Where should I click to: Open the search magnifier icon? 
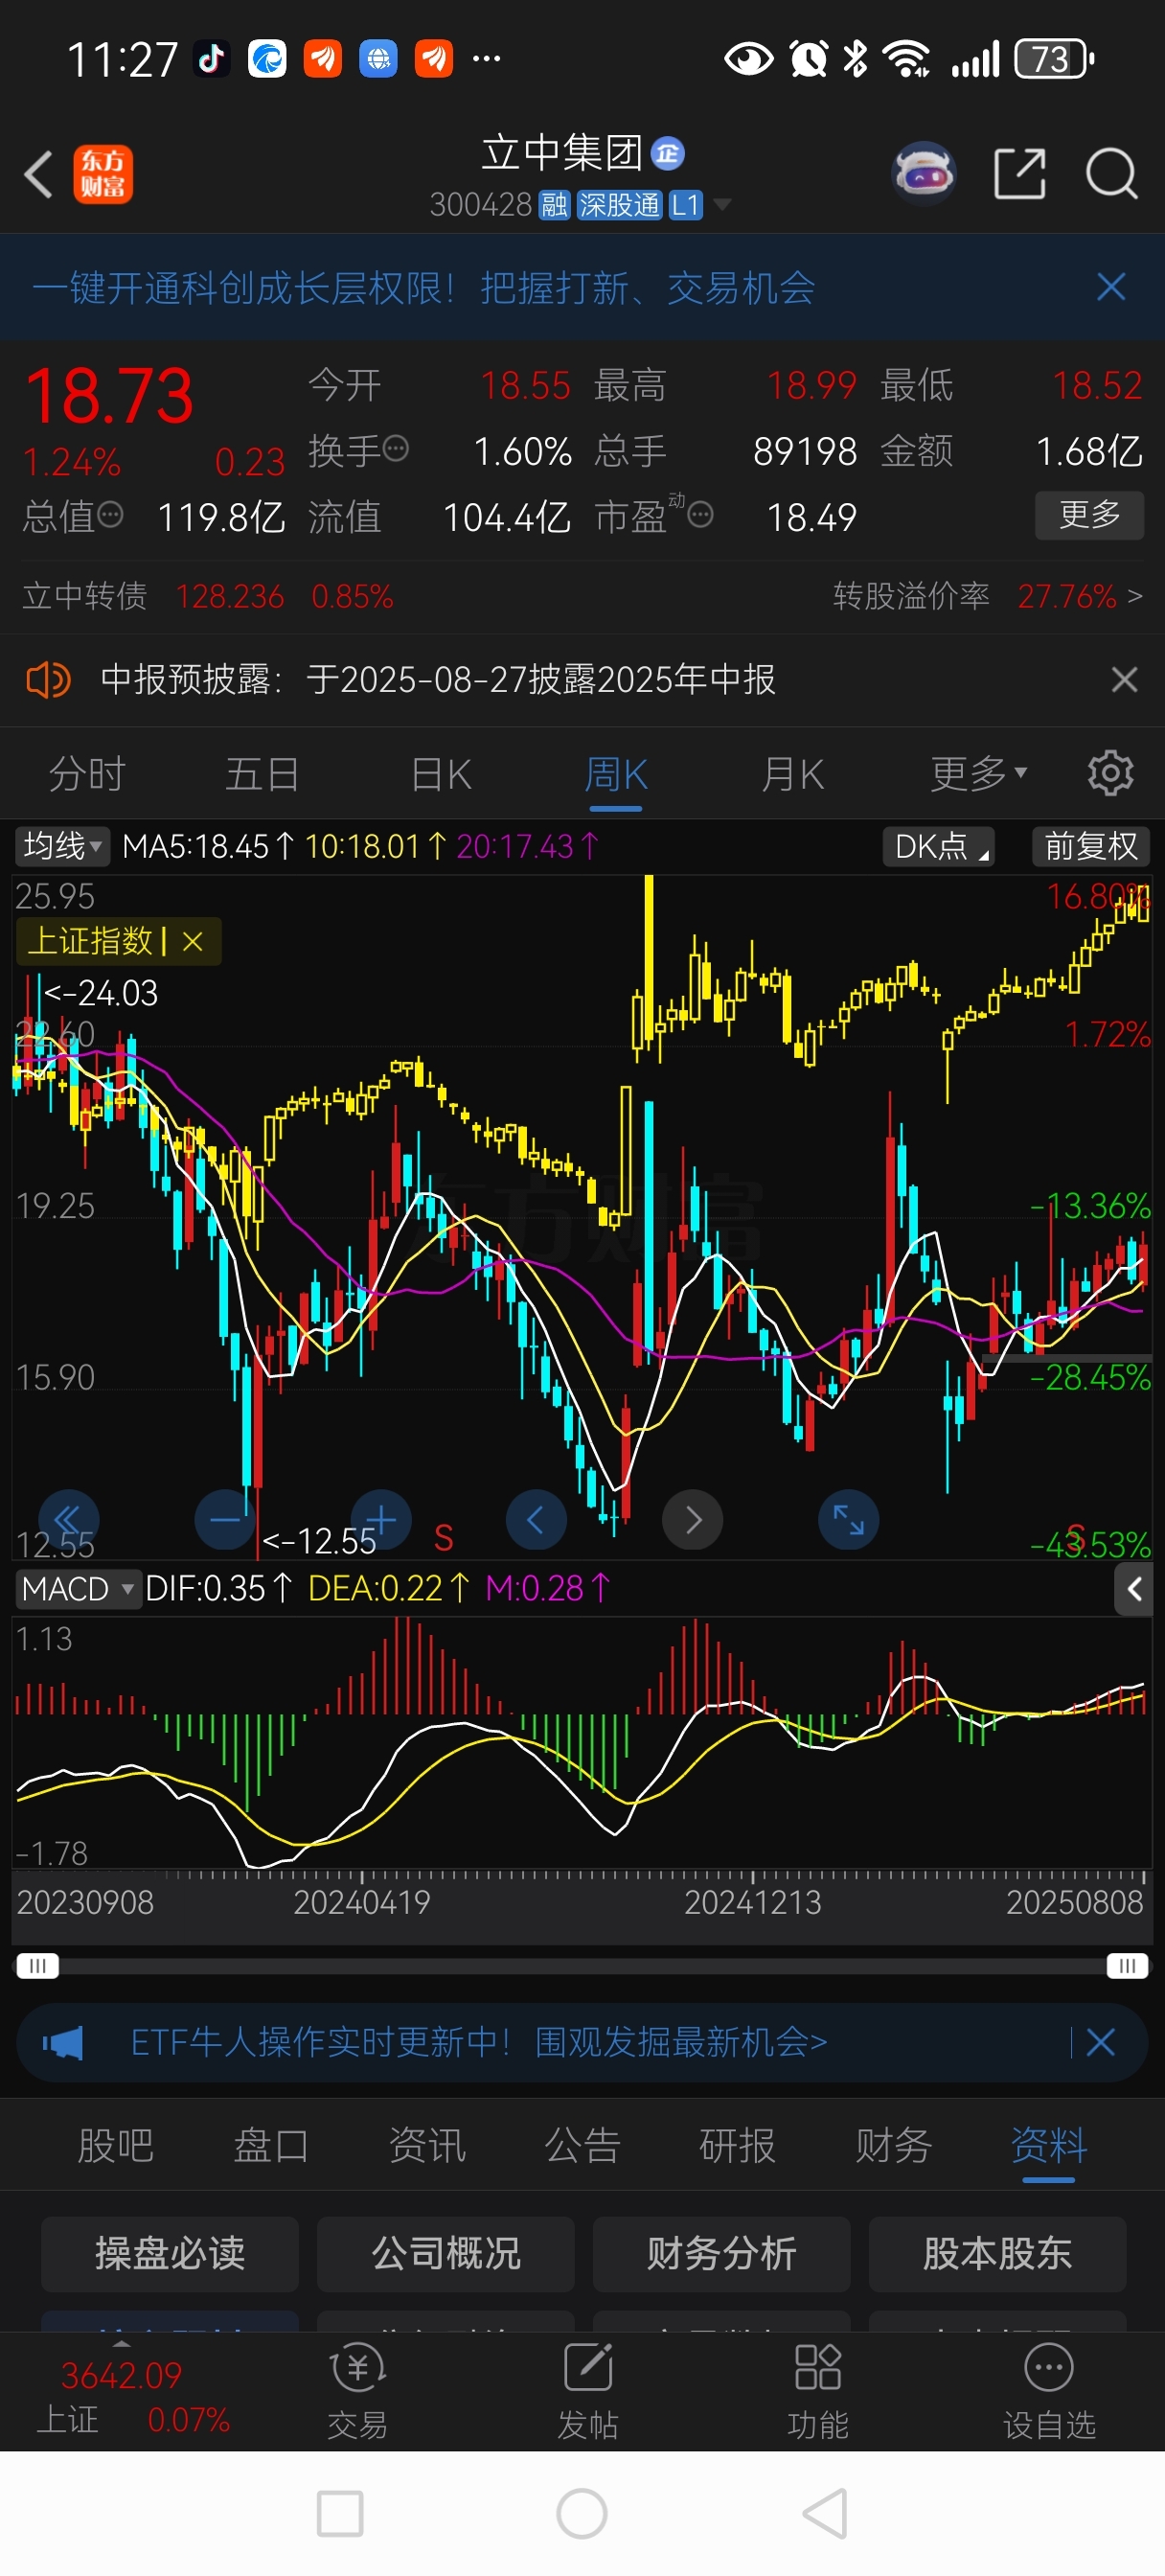pyautogui.click(x=1112, y=174)
